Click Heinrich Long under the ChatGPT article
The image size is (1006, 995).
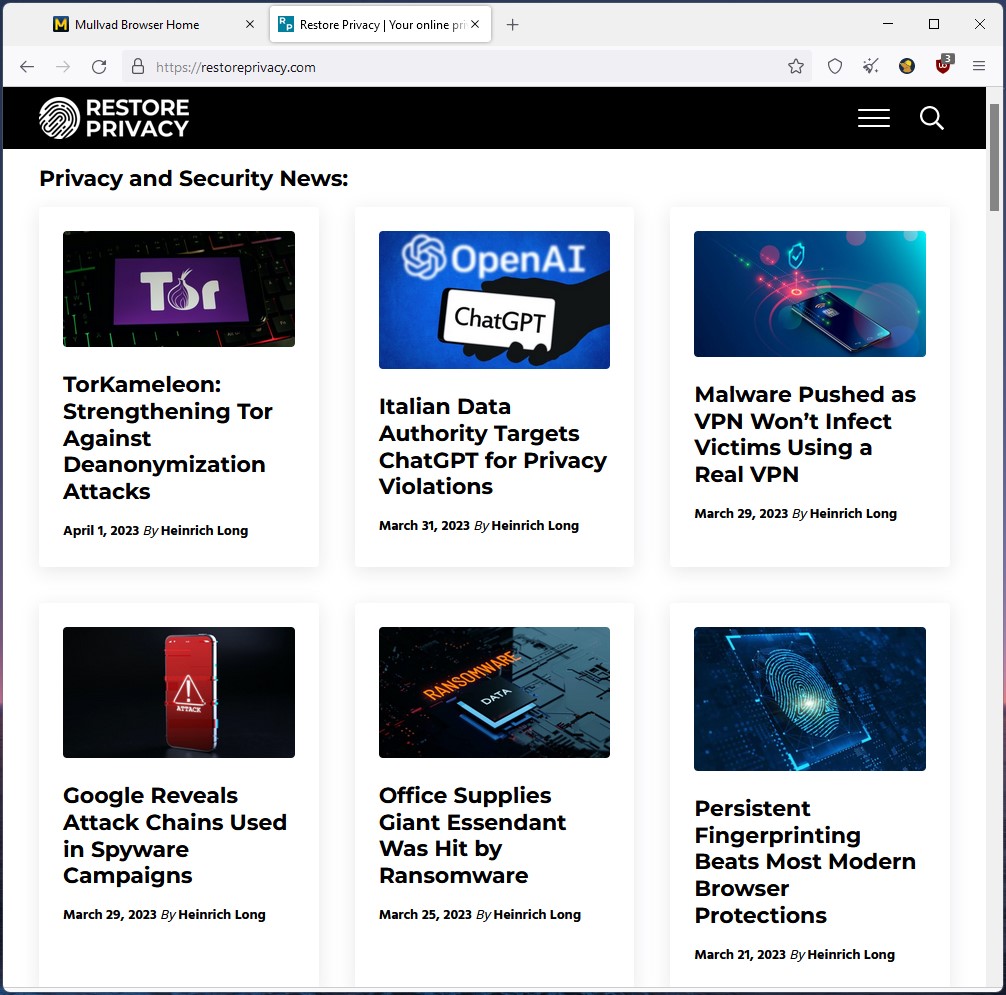click(x=535, y=525)
